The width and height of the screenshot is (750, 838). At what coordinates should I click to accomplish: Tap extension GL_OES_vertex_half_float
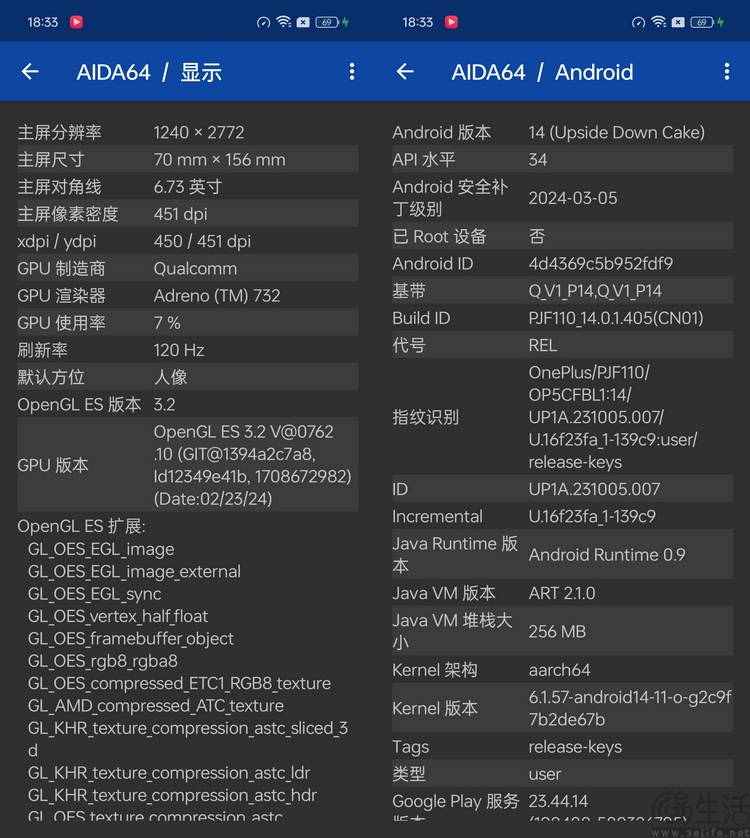(x=118, y=616)
